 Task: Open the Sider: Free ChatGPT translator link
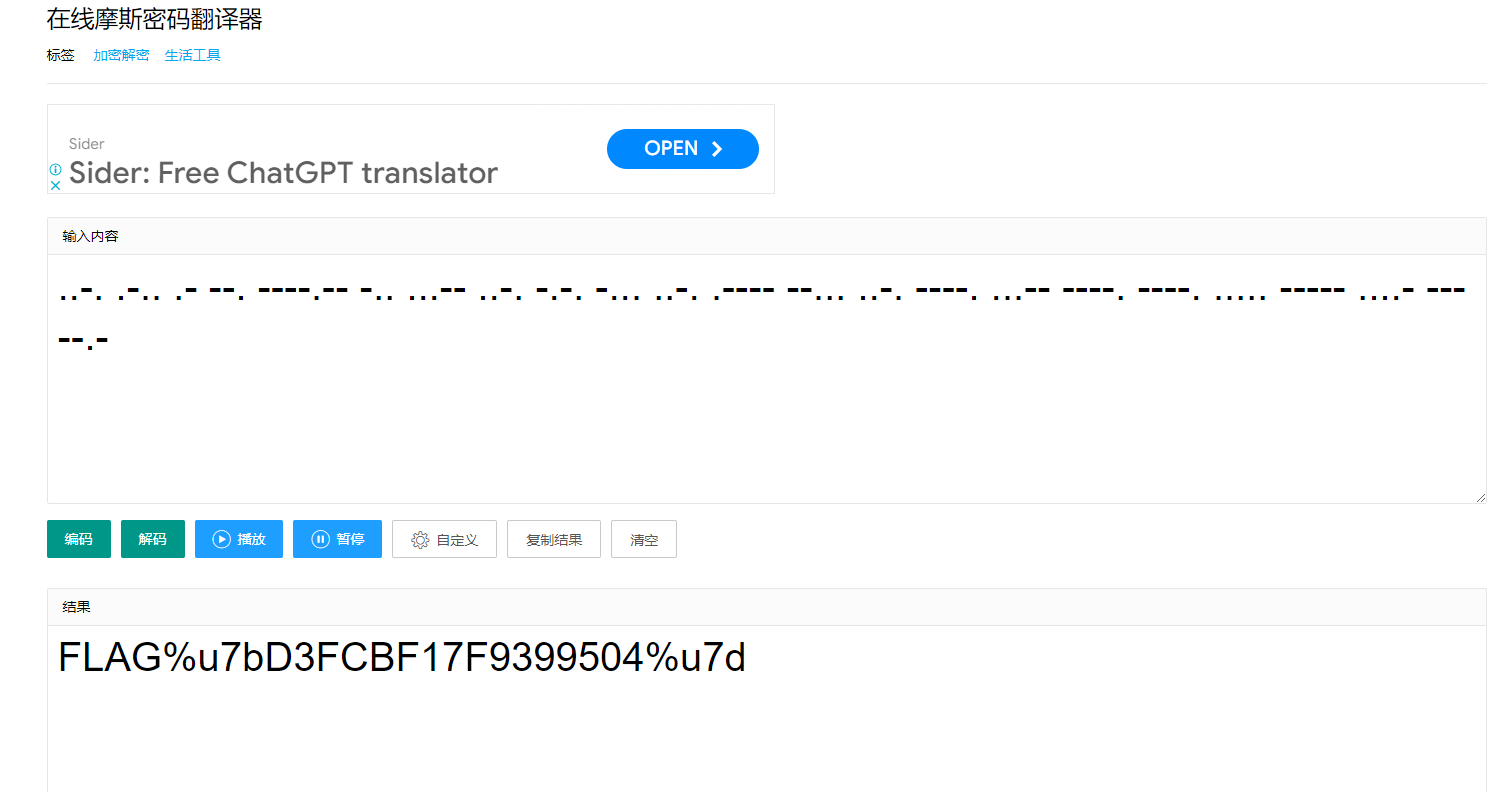[283, 173]
